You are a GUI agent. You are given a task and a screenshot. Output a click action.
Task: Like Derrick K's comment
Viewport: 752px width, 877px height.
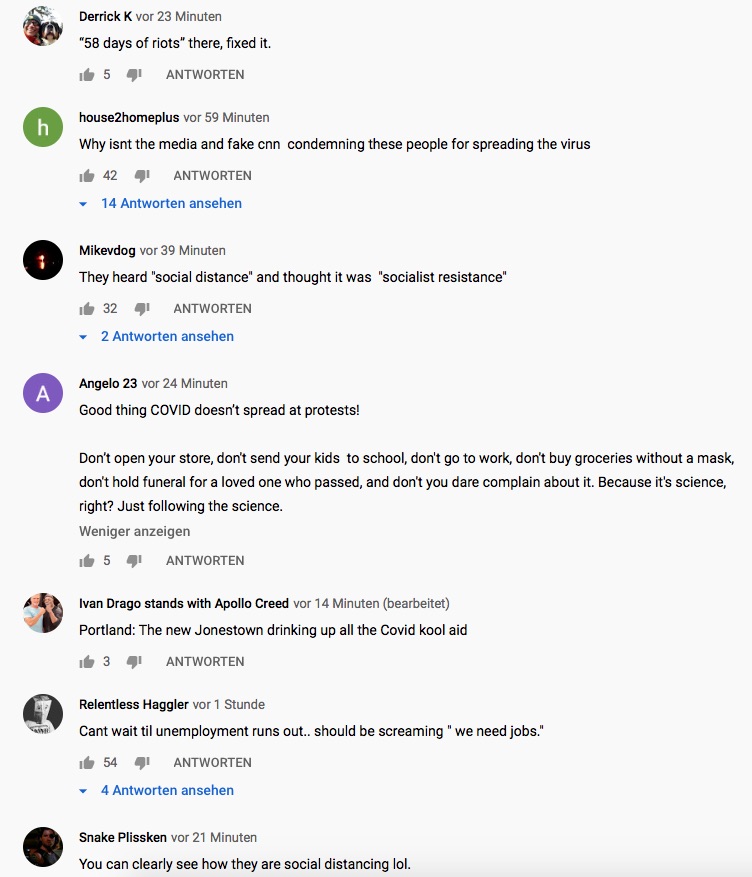coord(87,75)
